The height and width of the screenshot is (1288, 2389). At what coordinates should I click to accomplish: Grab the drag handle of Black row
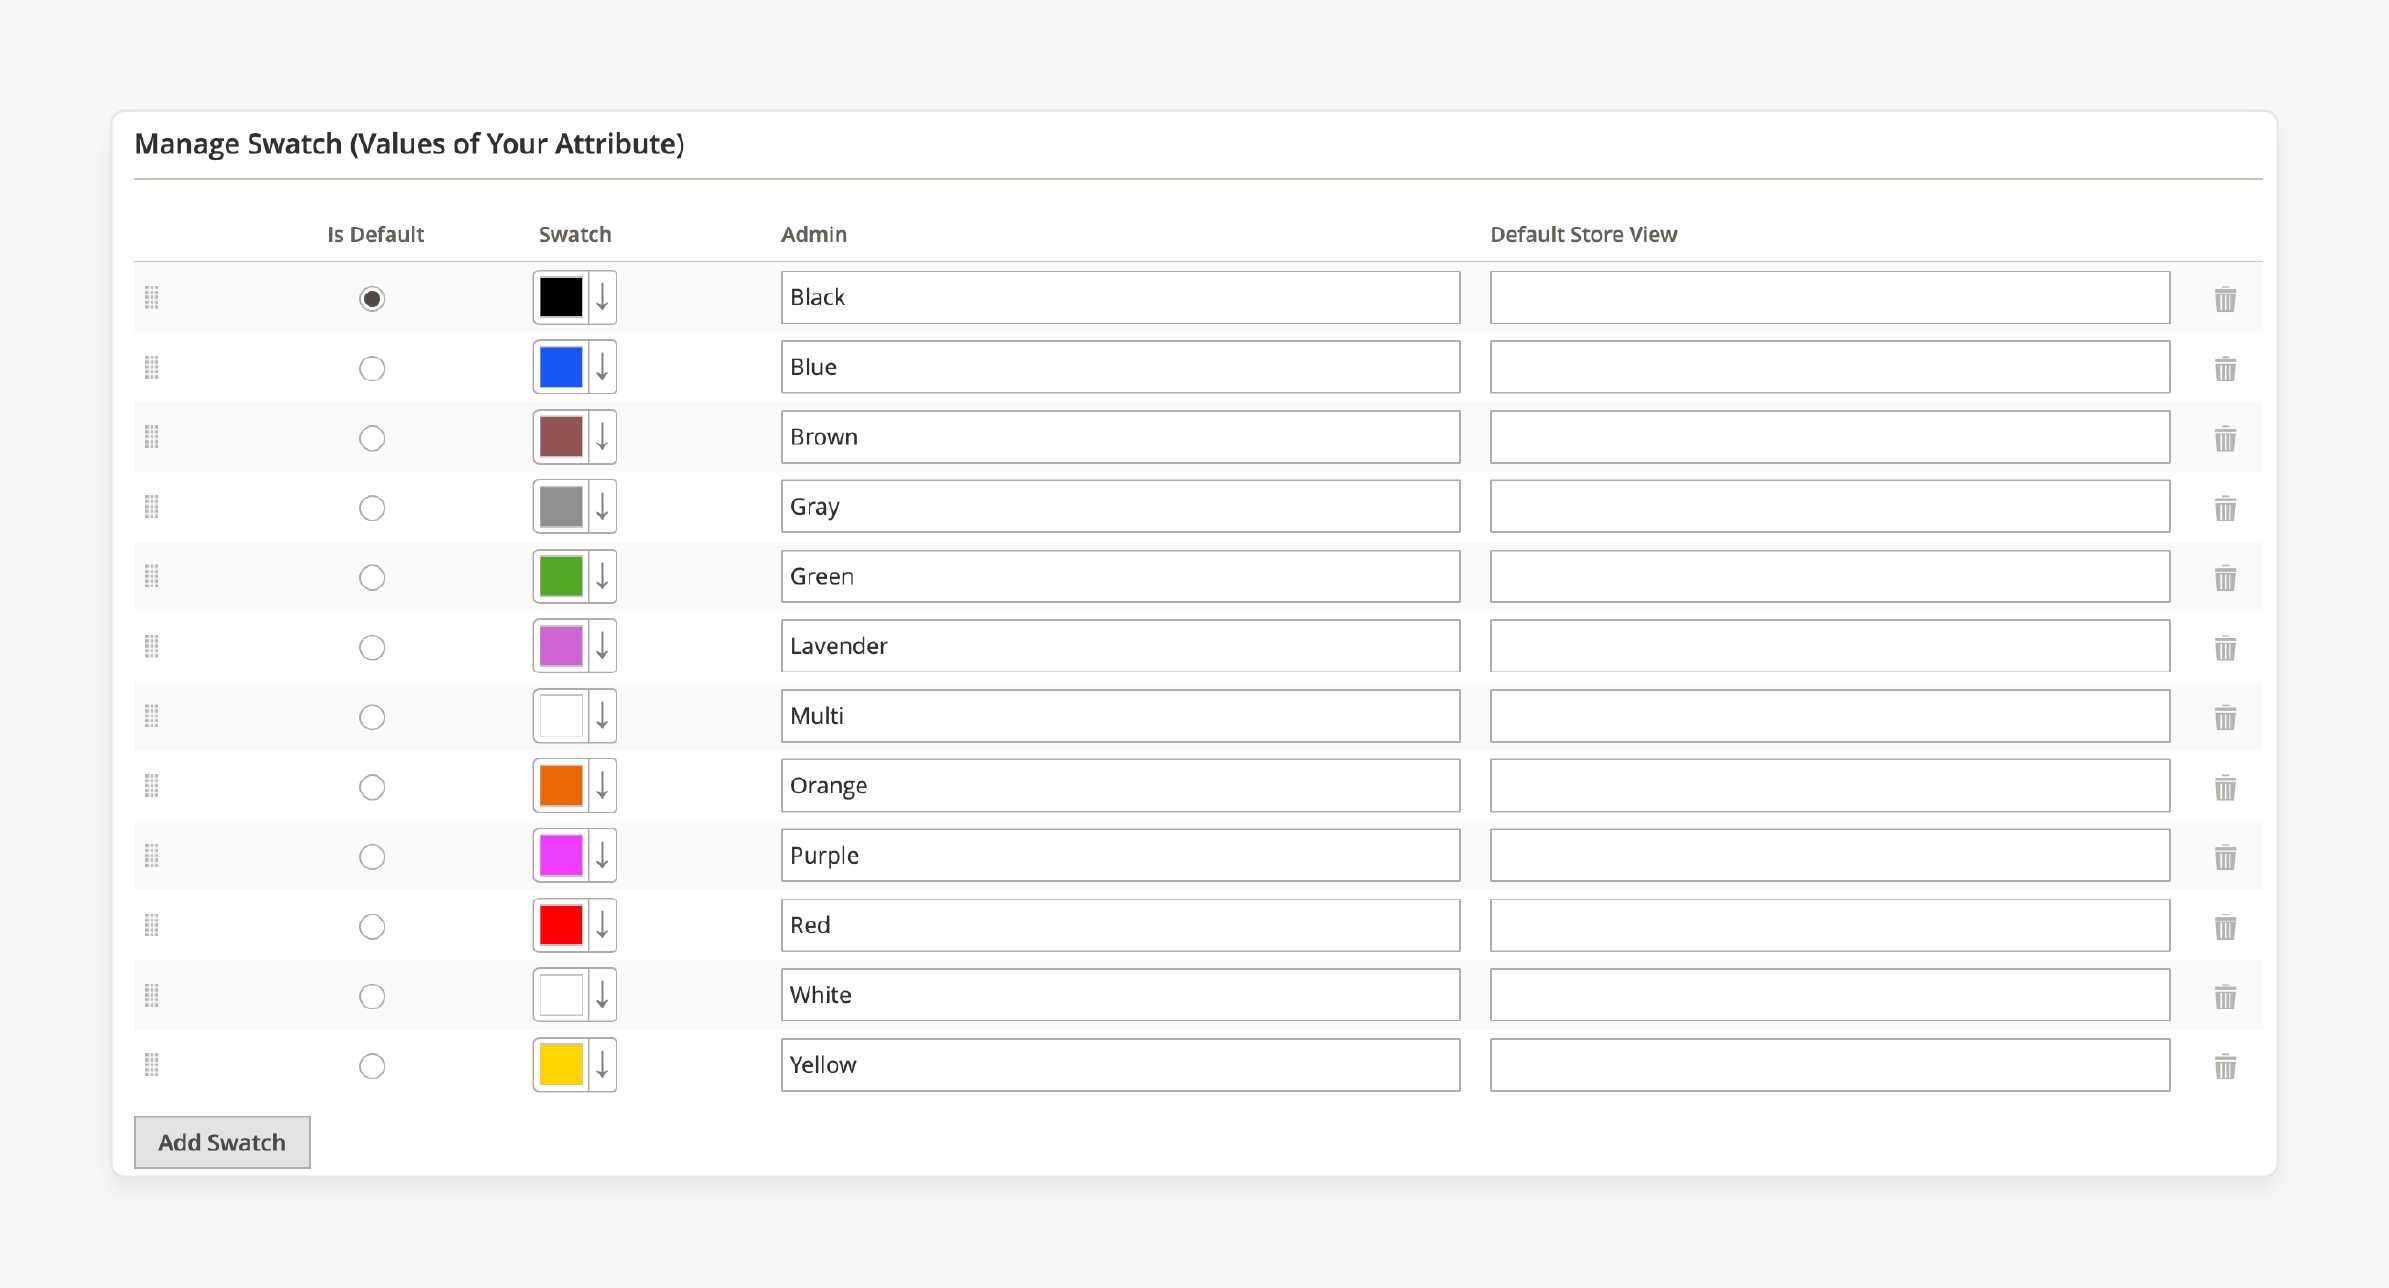tap(152, 297)
